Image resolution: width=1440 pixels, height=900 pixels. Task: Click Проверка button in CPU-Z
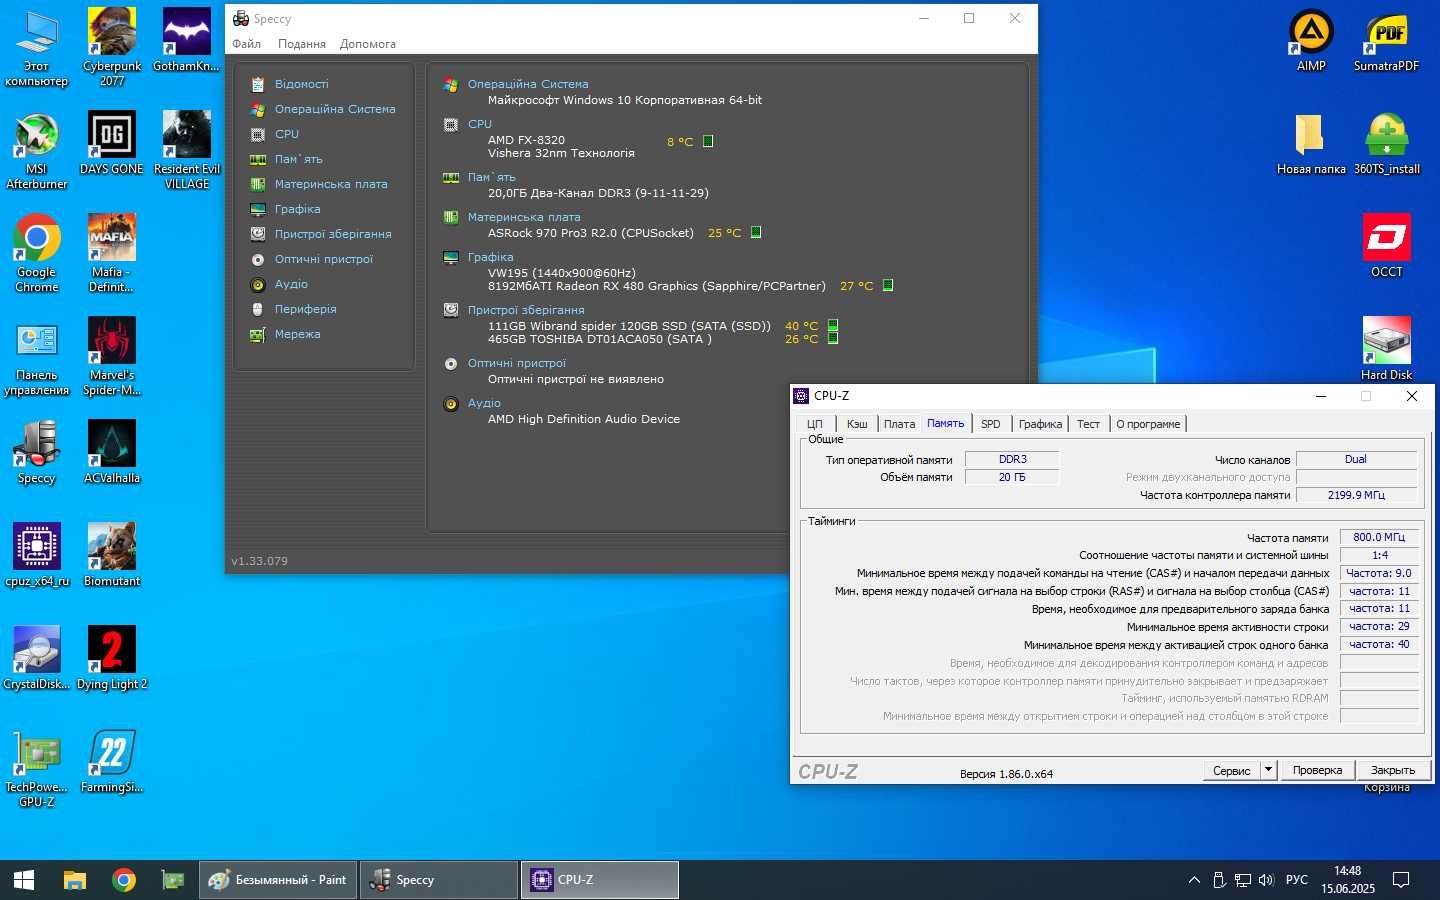(1317, 770)
